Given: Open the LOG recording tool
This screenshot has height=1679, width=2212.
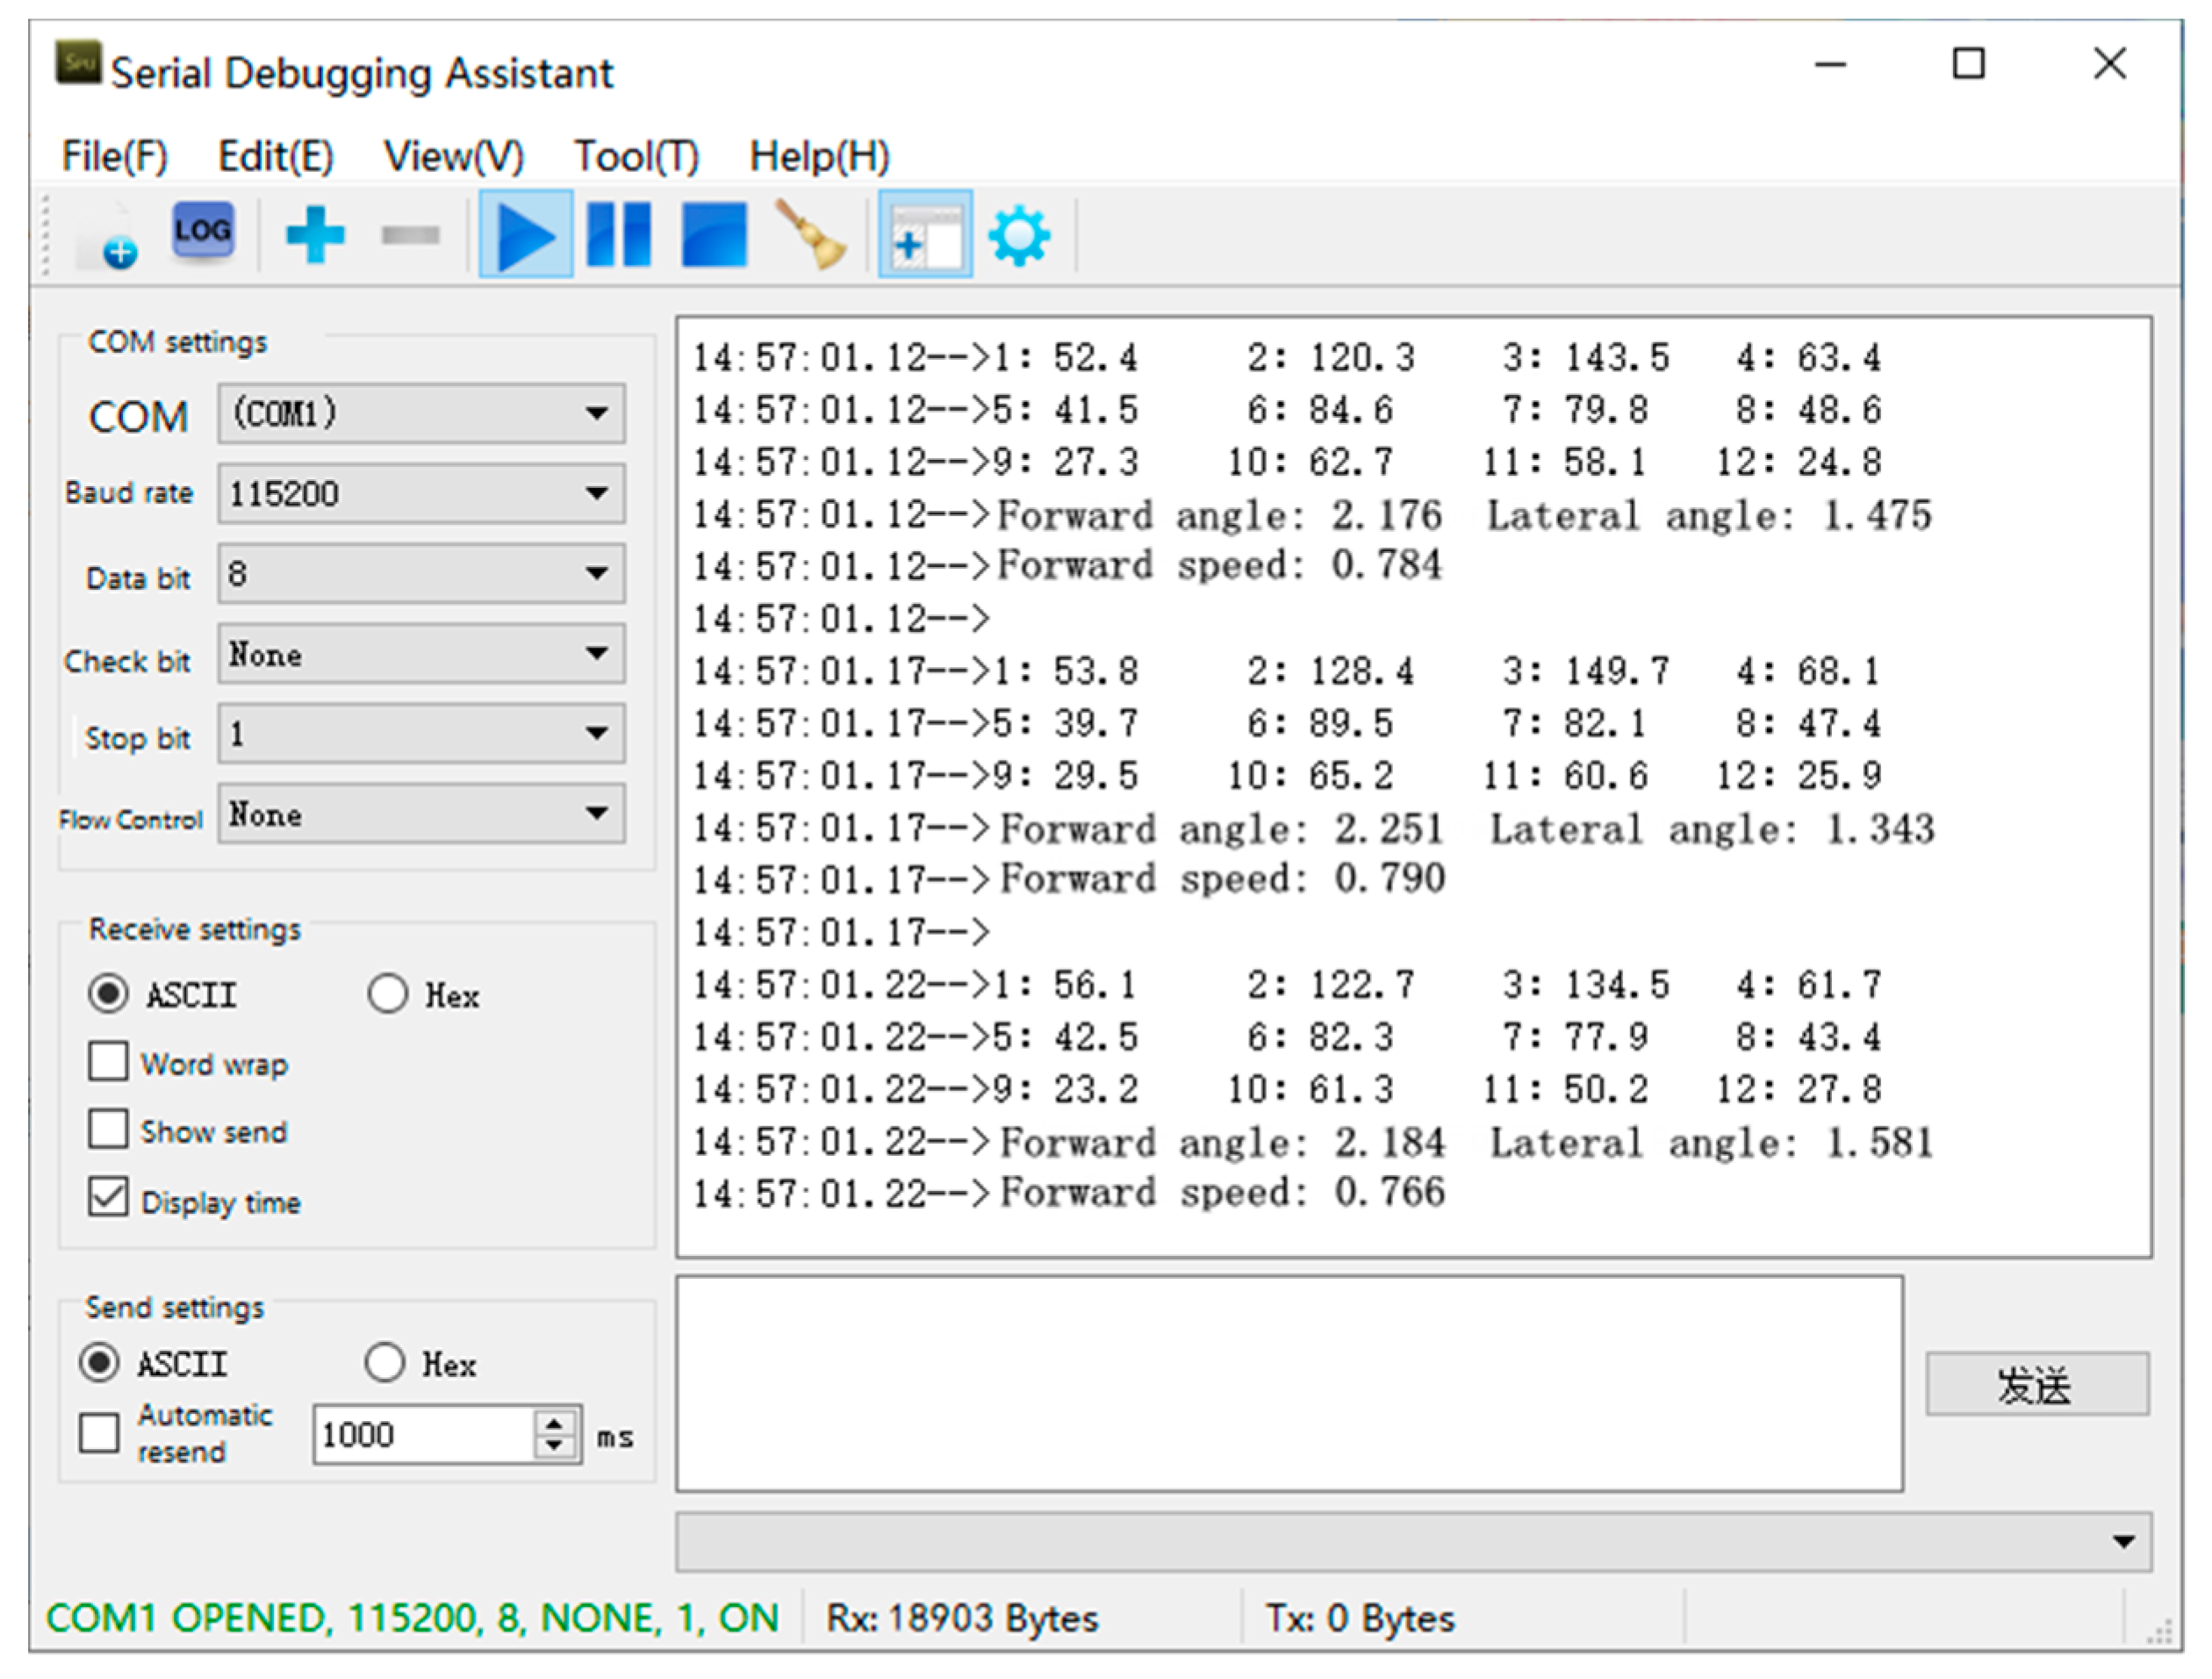Looking at the screenshot, I should pos(203,232).
